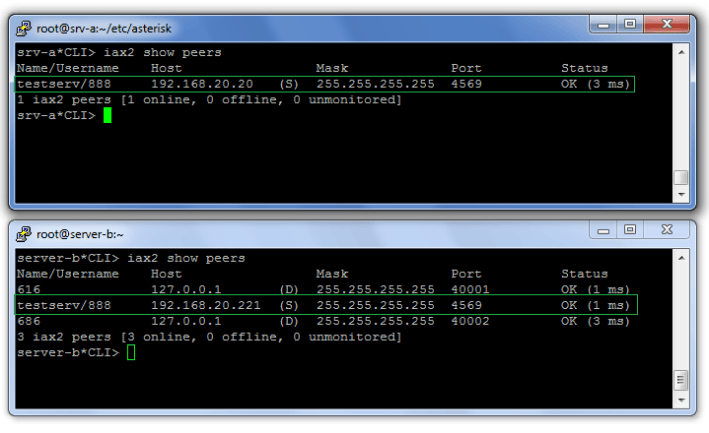Click the Status column header in srv-a
The height and width of the screenshot is (433, 709).
tap(585, 68)
